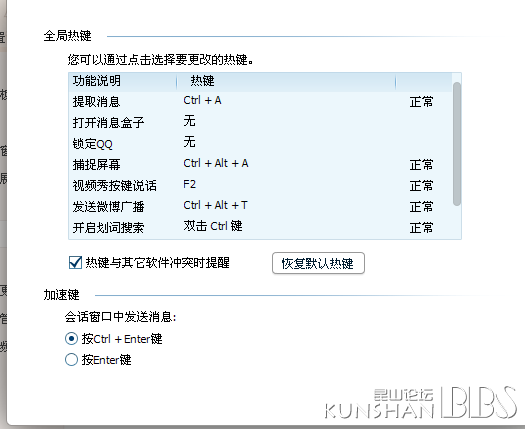Click the Ctrl + Alt + T hotkey value

click(x=216, y=205)
